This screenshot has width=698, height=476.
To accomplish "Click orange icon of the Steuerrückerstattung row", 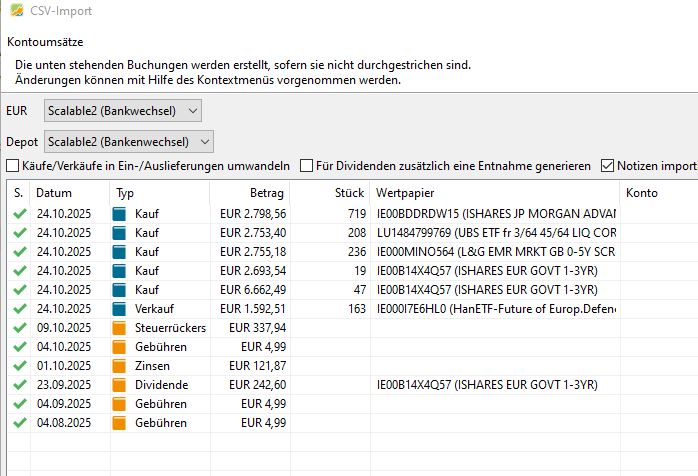I will pos(120,328).
